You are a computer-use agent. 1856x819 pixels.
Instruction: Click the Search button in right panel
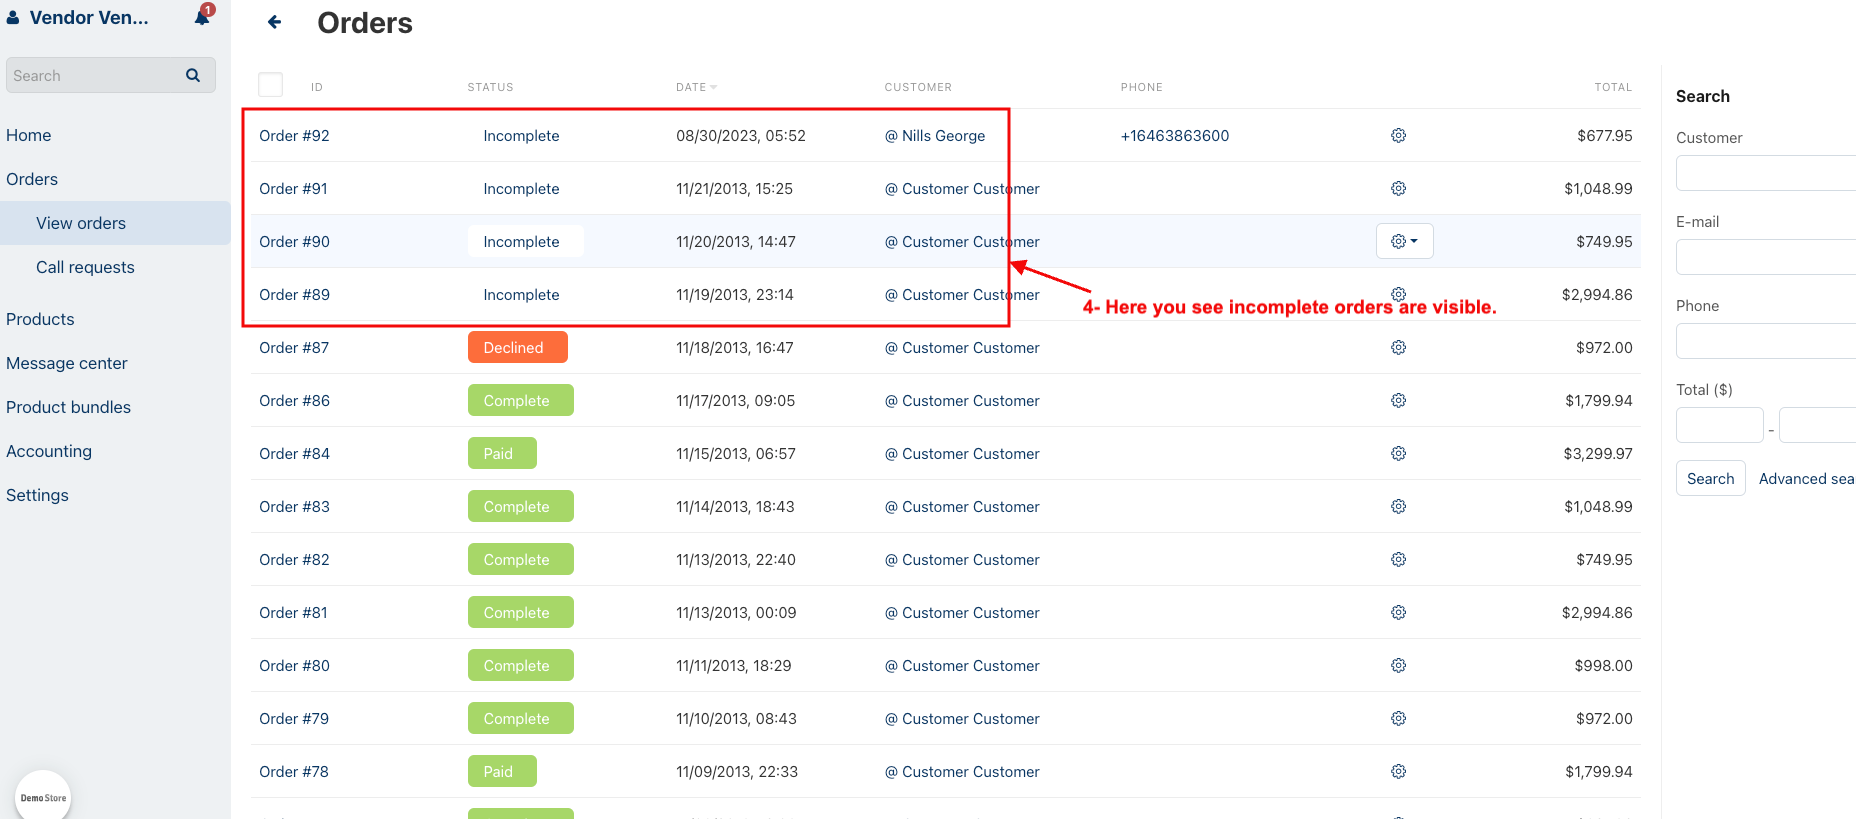pos(1710,478)
